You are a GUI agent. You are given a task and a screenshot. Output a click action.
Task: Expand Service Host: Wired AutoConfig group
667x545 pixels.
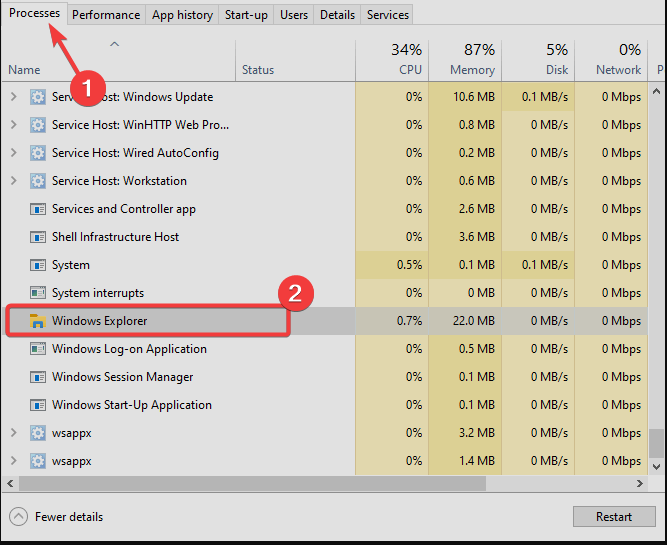(x=14, y=153)
